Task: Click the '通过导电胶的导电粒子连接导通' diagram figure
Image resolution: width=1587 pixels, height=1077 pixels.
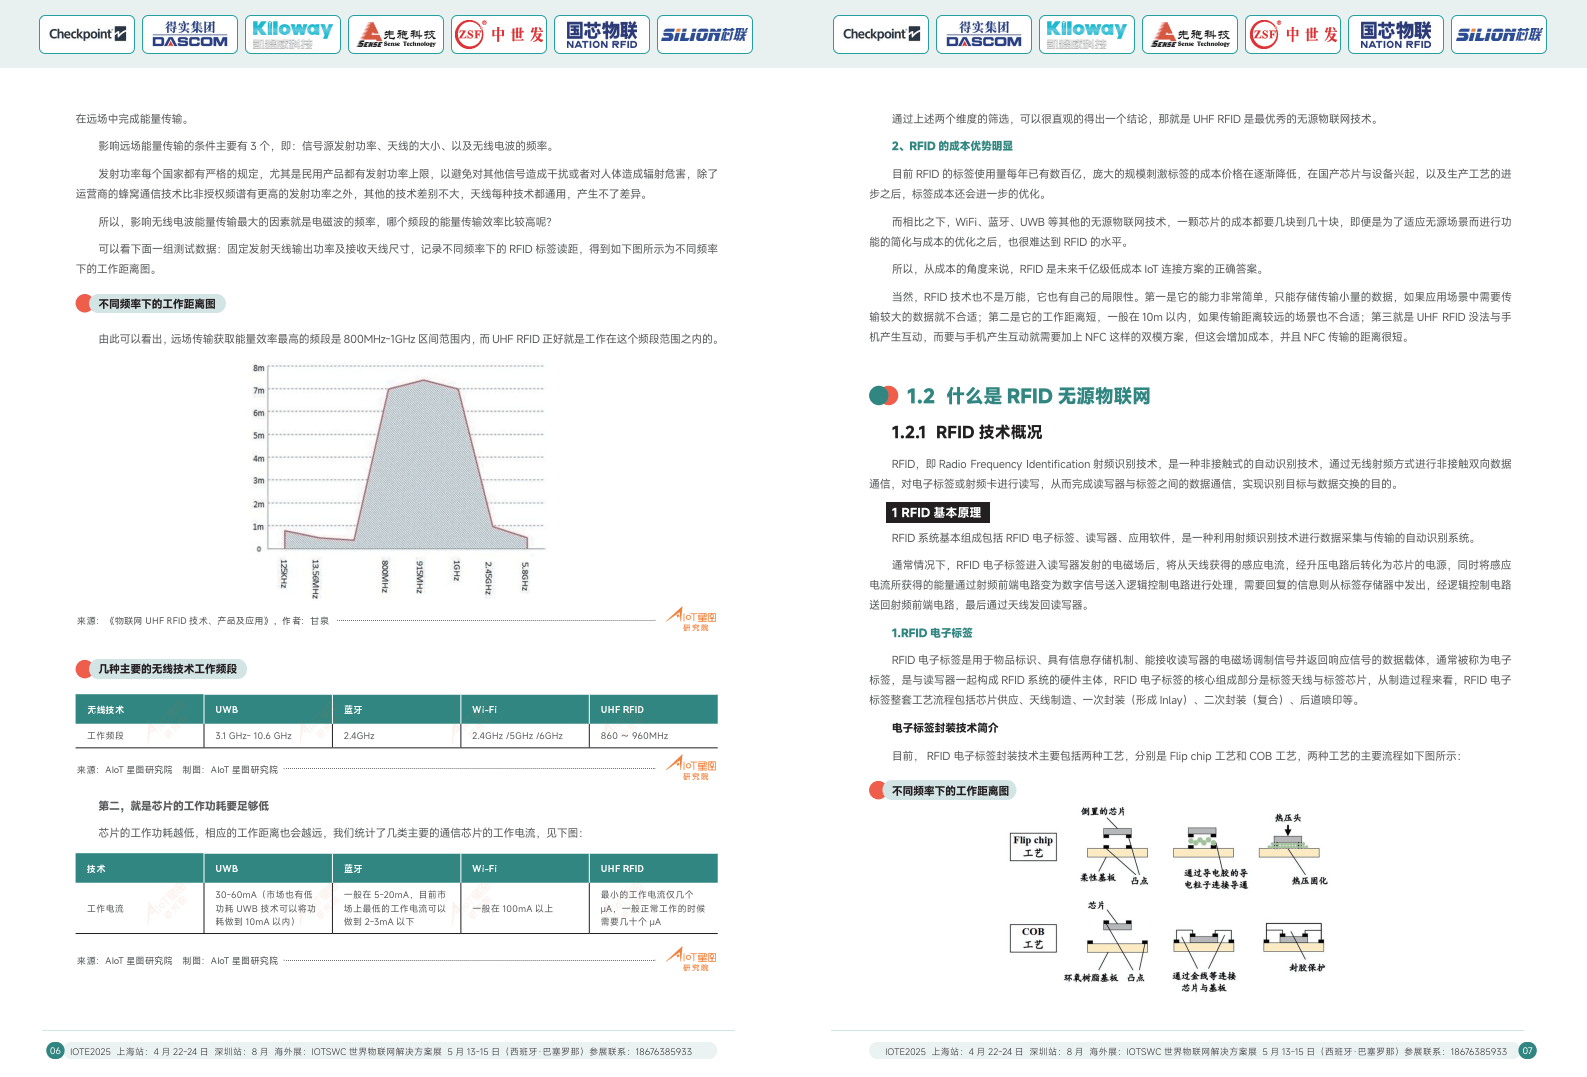Action: tap(1211, 857)
